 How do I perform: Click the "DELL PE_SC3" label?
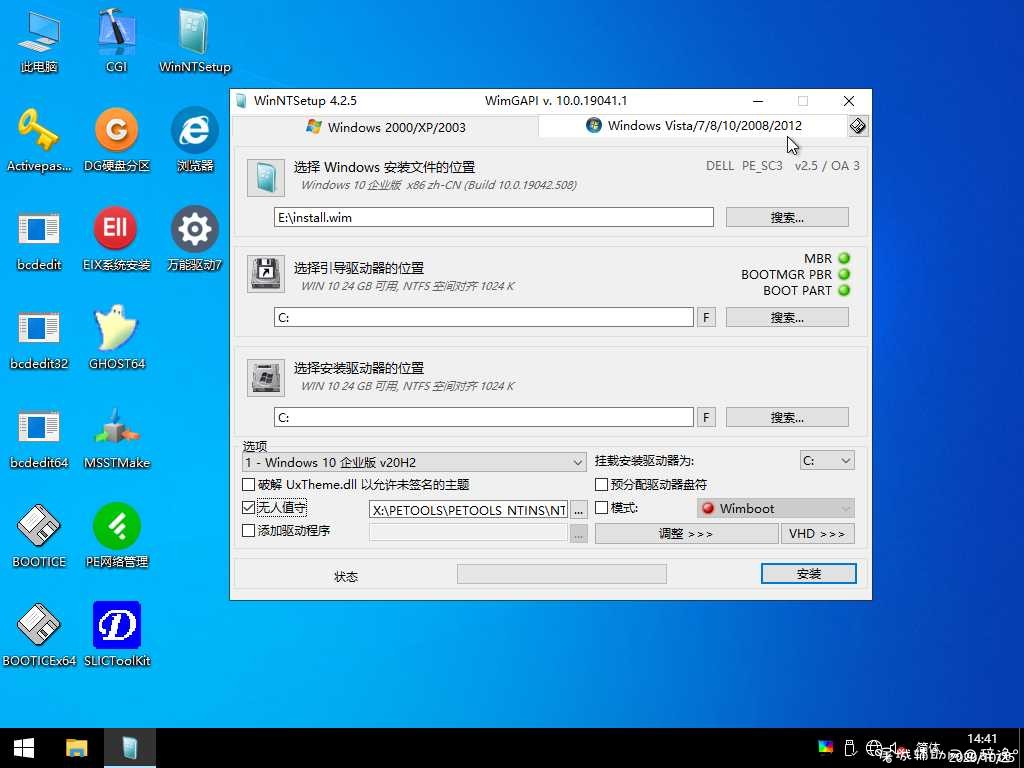click(744, 166)
